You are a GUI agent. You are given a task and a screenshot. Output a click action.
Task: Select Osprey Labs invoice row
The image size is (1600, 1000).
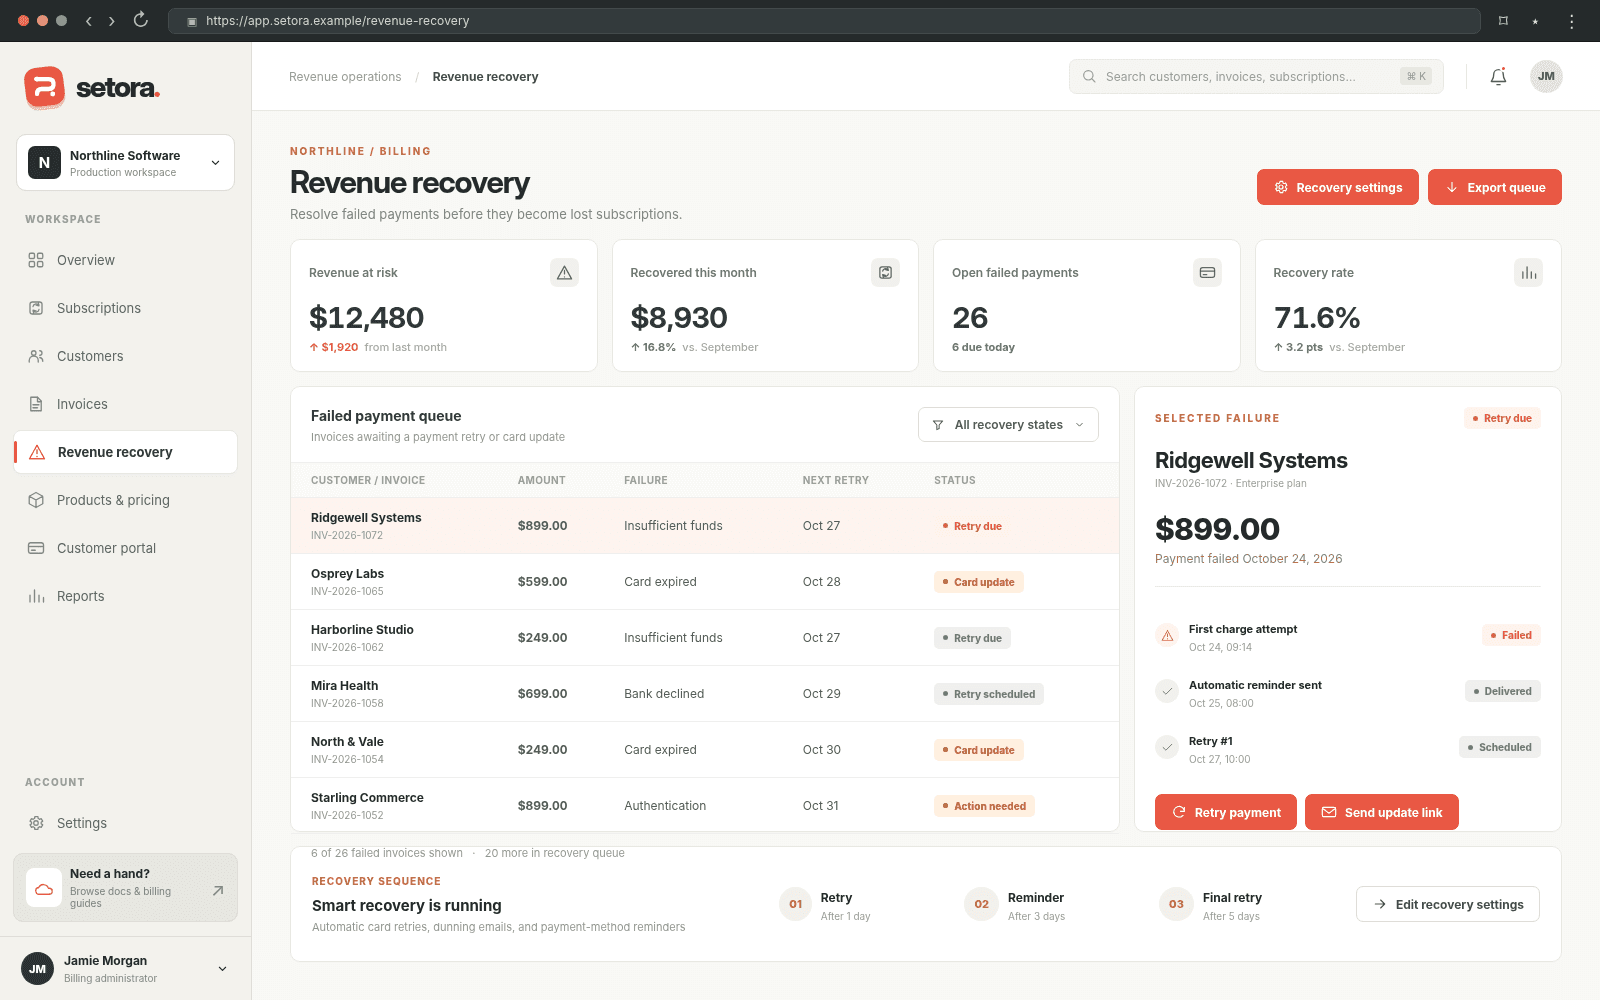(705, 582)
